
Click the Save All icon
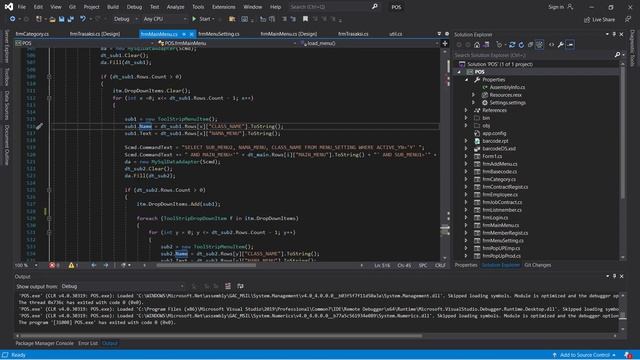tap(71, 19)
